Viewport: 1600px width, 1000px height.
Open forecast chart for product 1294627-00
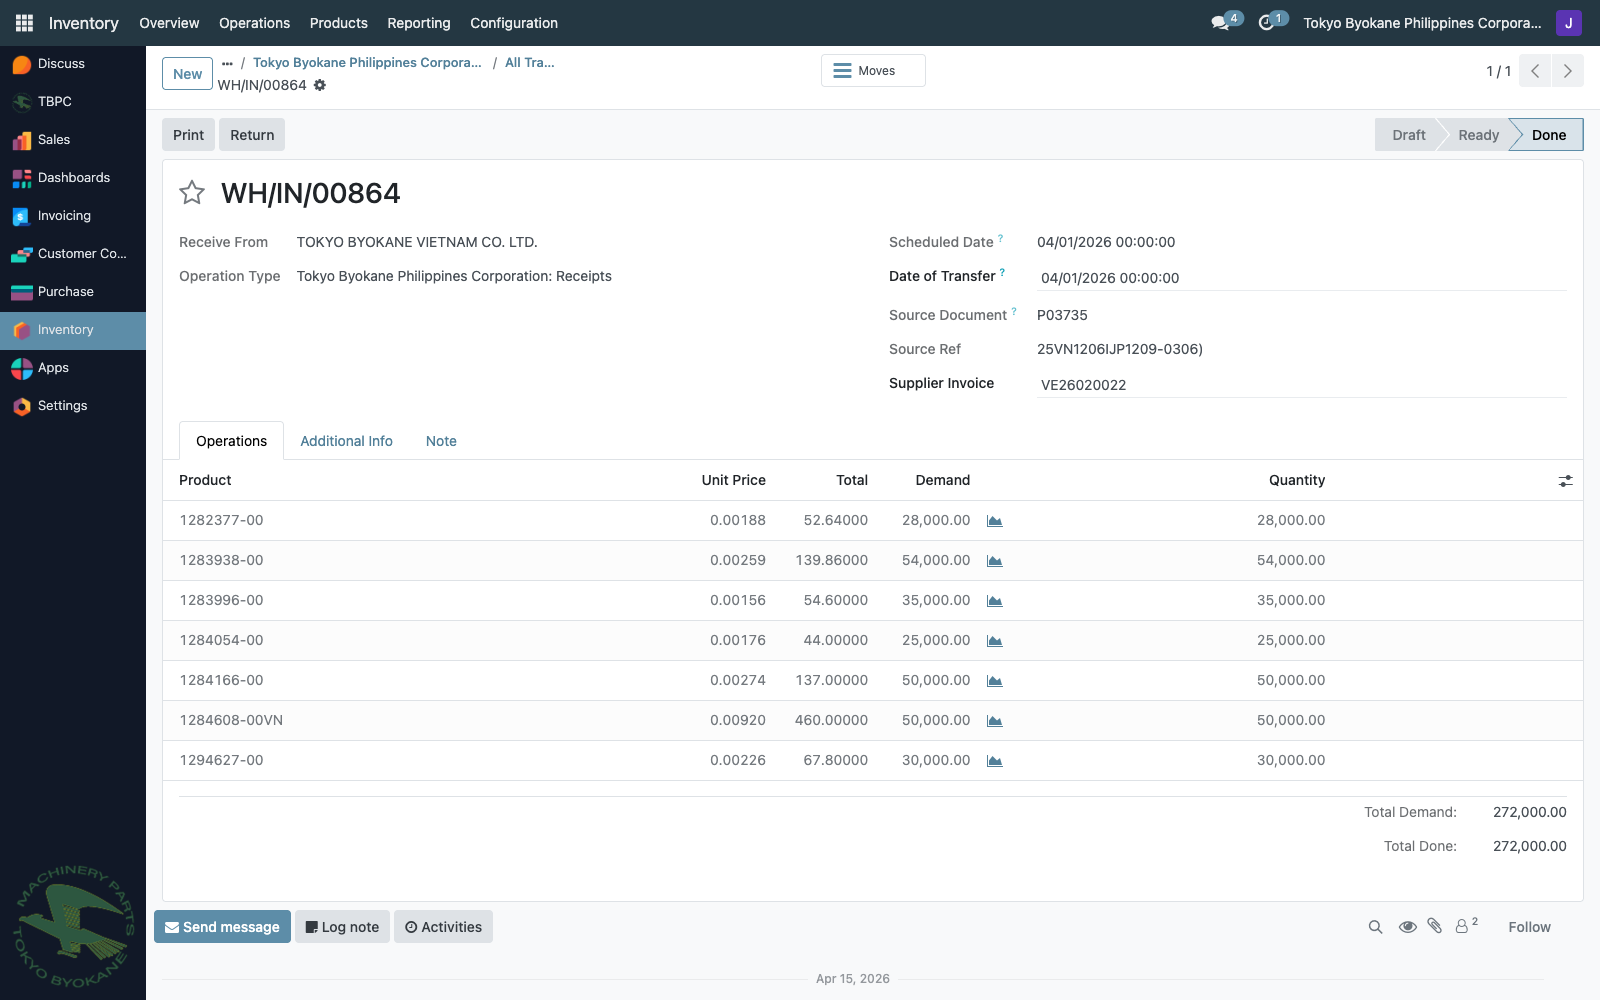click(995, 761)
